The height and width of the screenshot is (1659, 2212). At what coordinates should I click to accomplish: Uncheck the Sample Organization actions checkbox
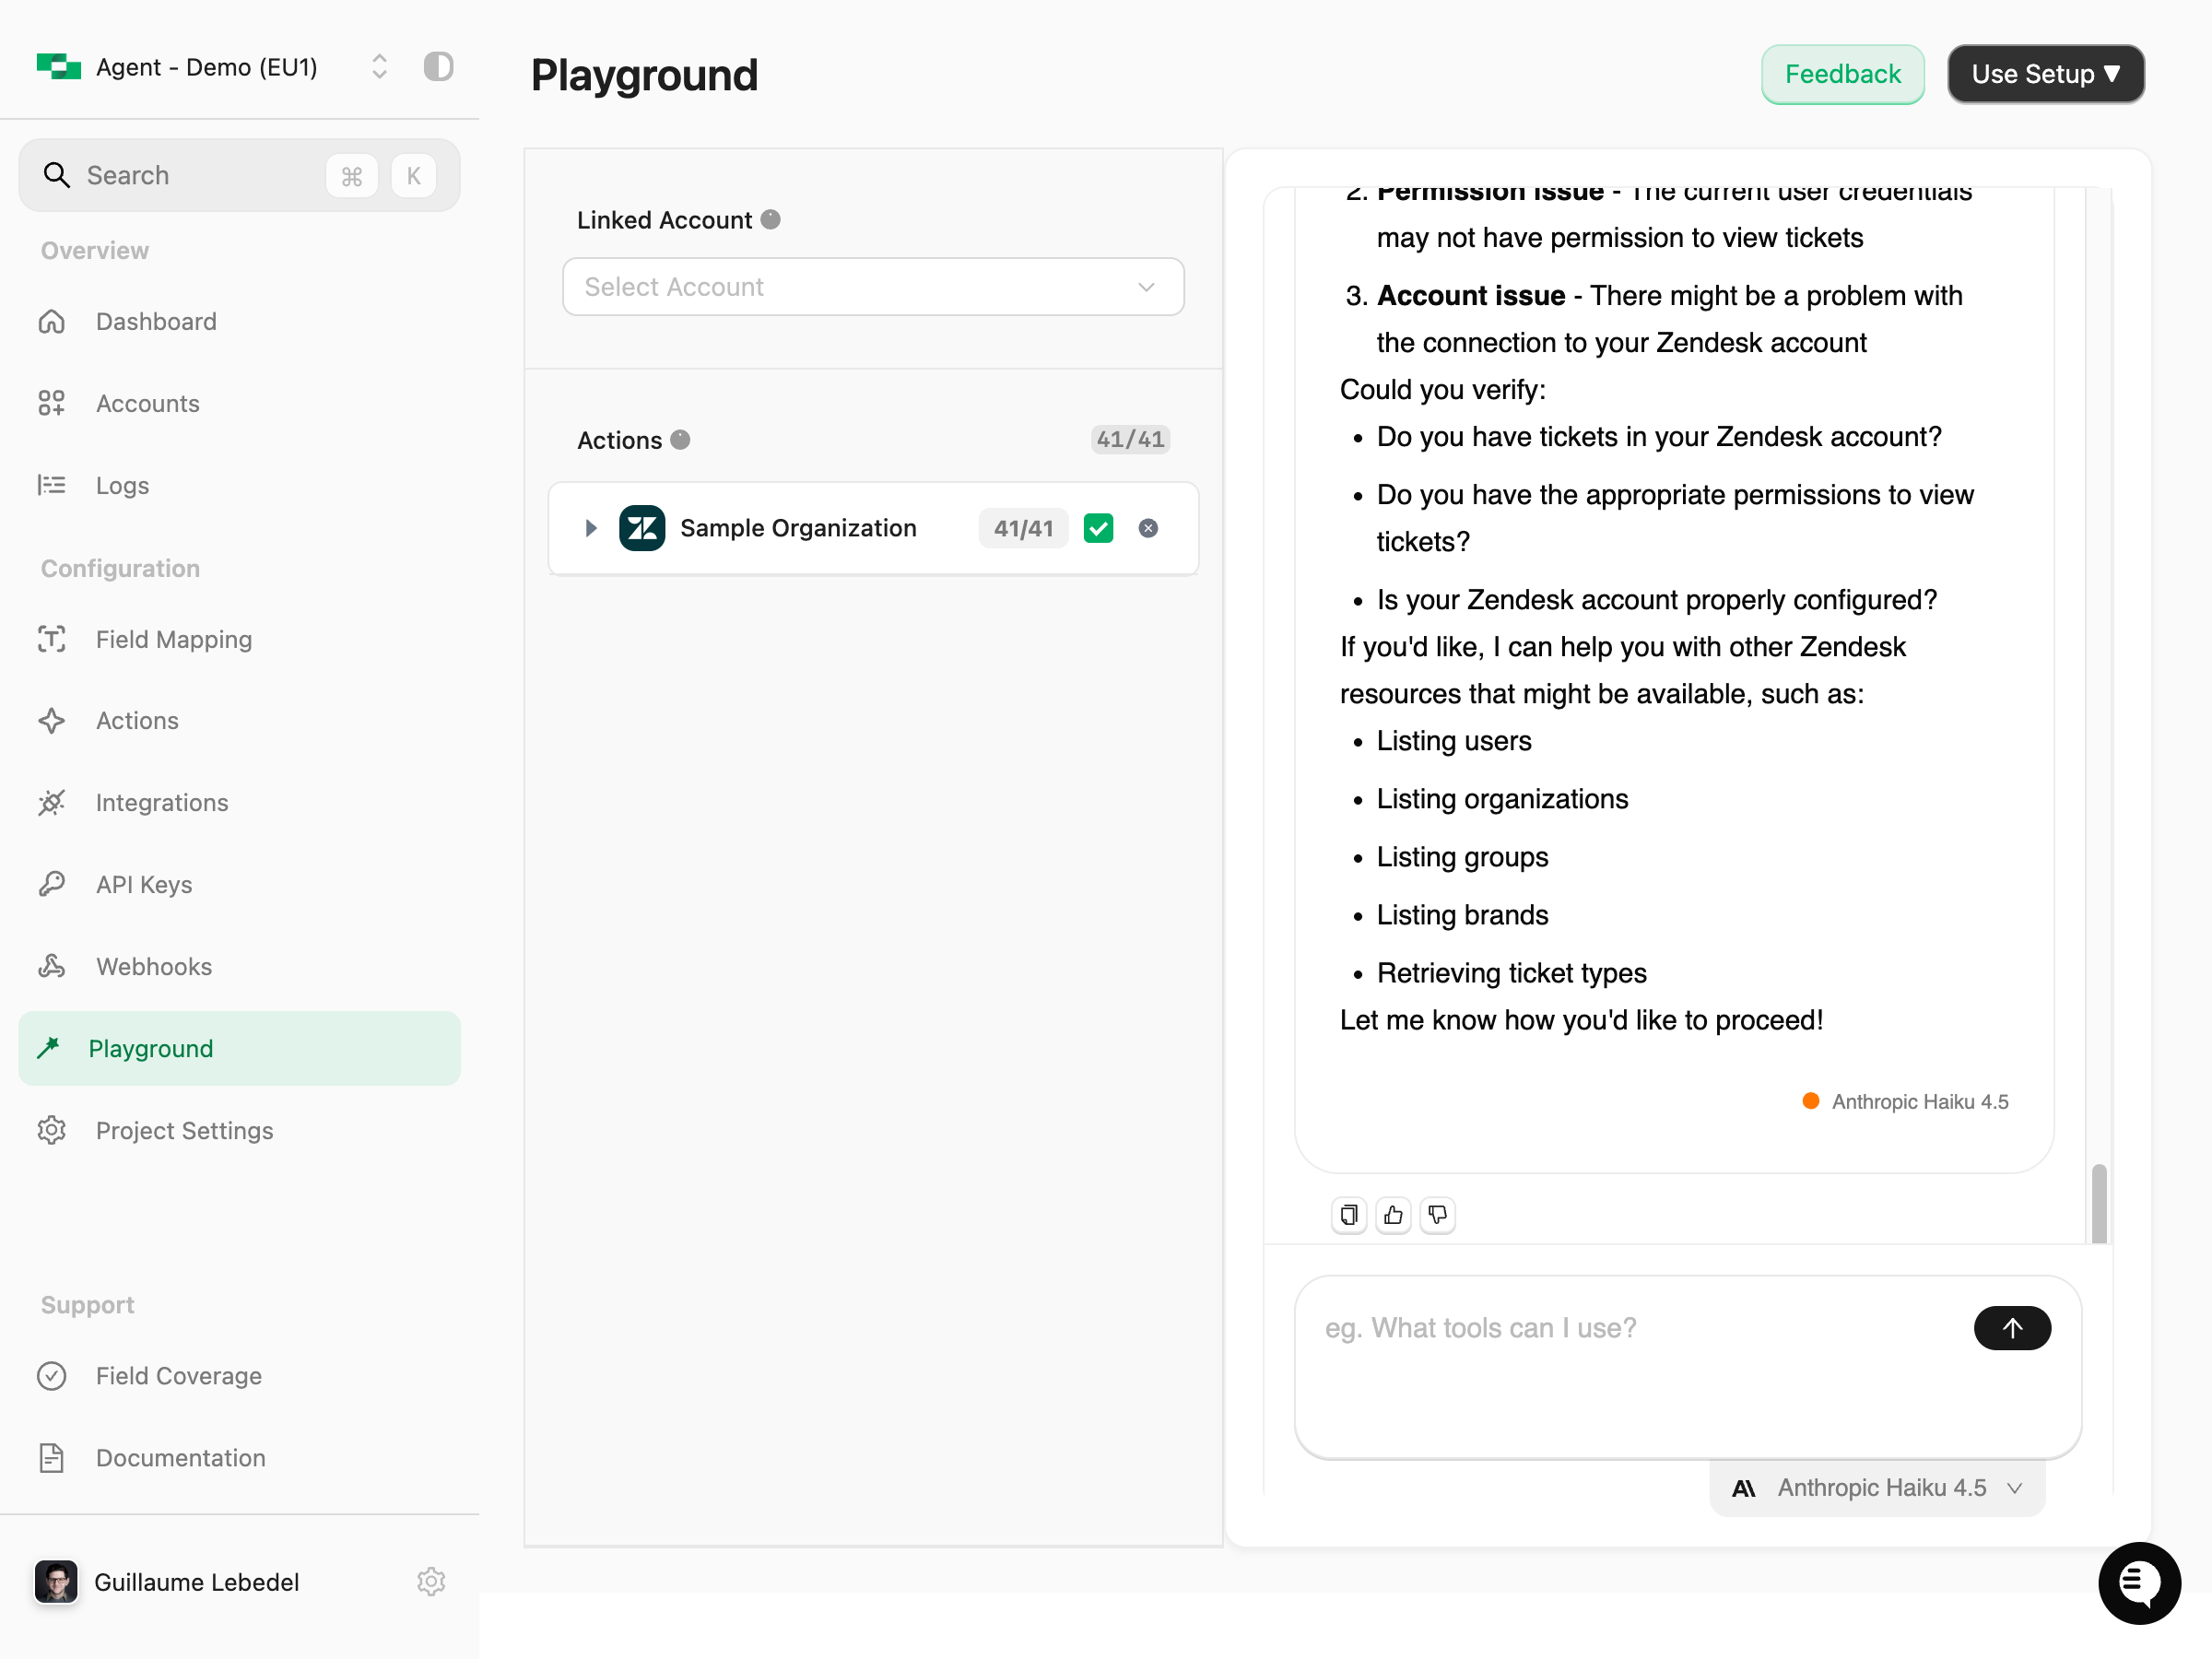pyautogui.click(x=1098, y=528)
